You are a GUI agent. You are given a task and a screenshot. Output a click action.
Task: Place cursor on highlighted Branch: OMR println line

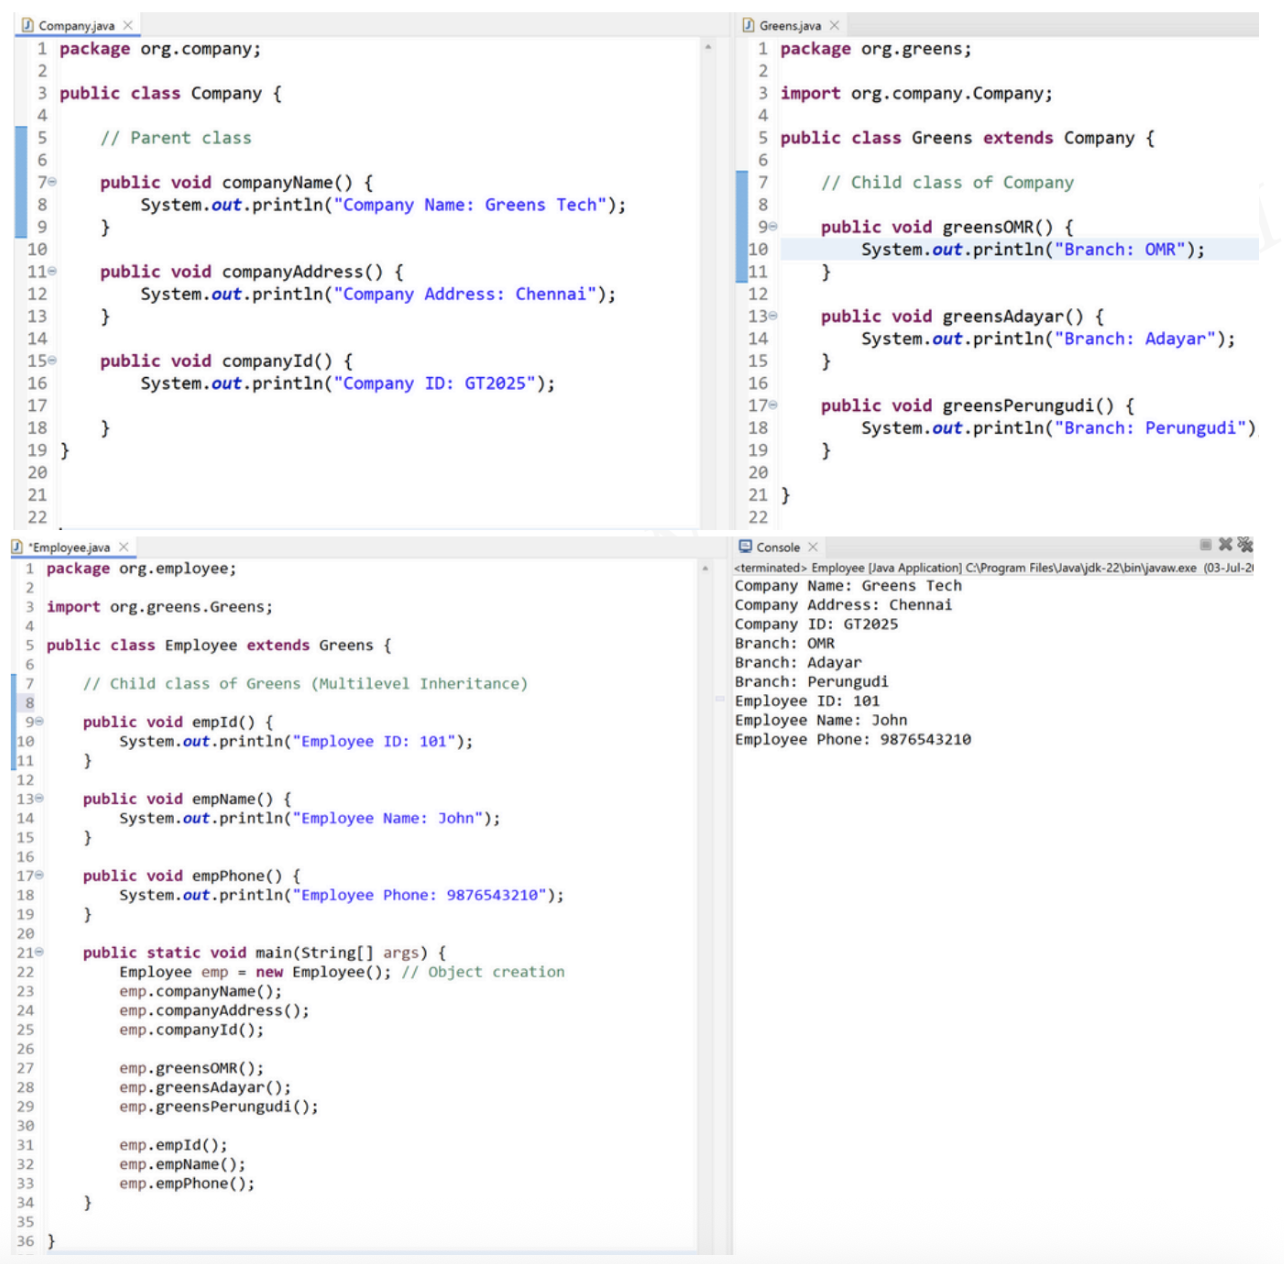(1032, 249)
